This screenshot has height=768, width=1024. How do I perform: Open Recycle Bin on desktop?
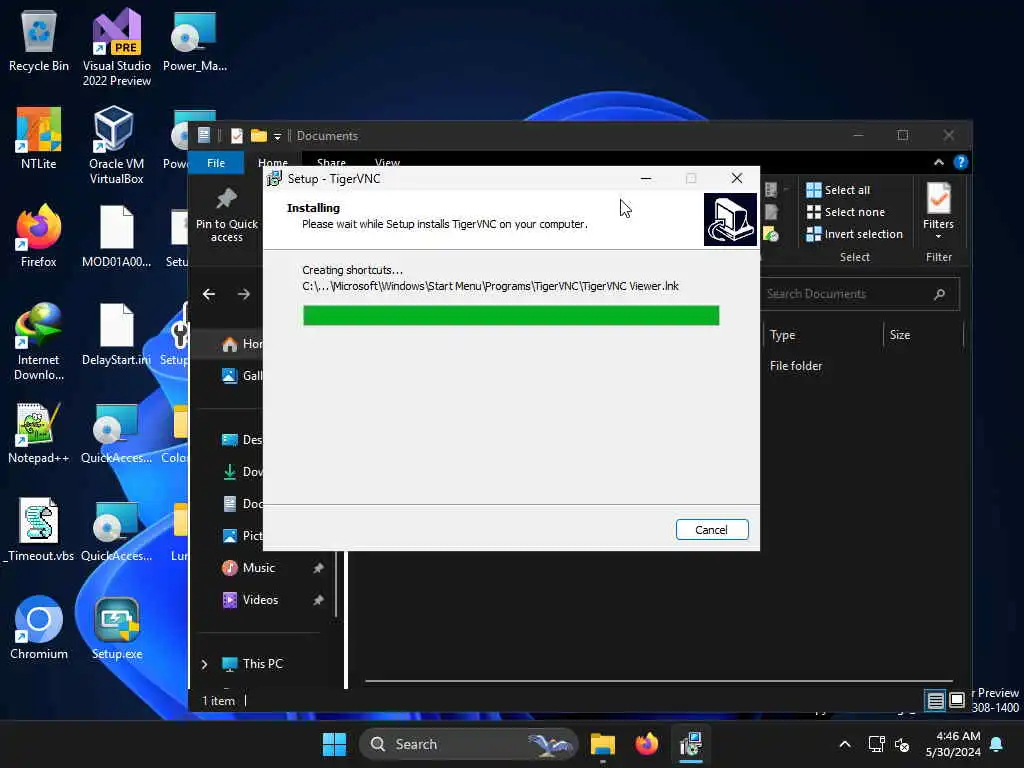39,40
